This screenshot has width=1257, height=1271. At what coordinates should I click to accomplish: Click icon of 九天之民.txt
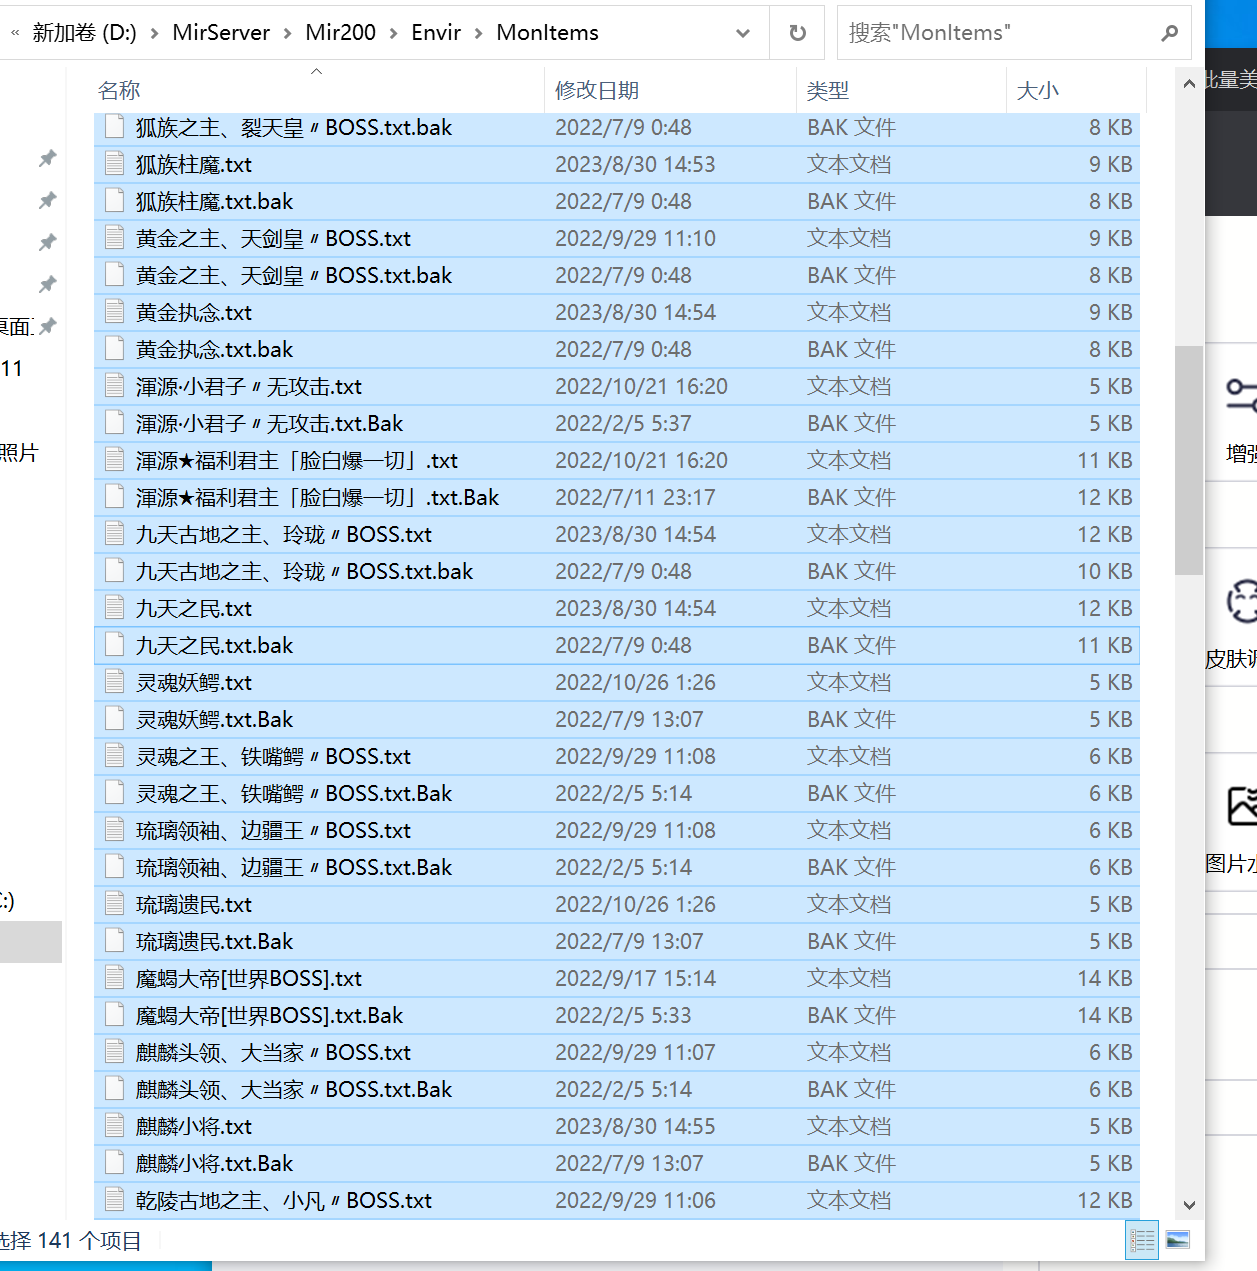115,608
